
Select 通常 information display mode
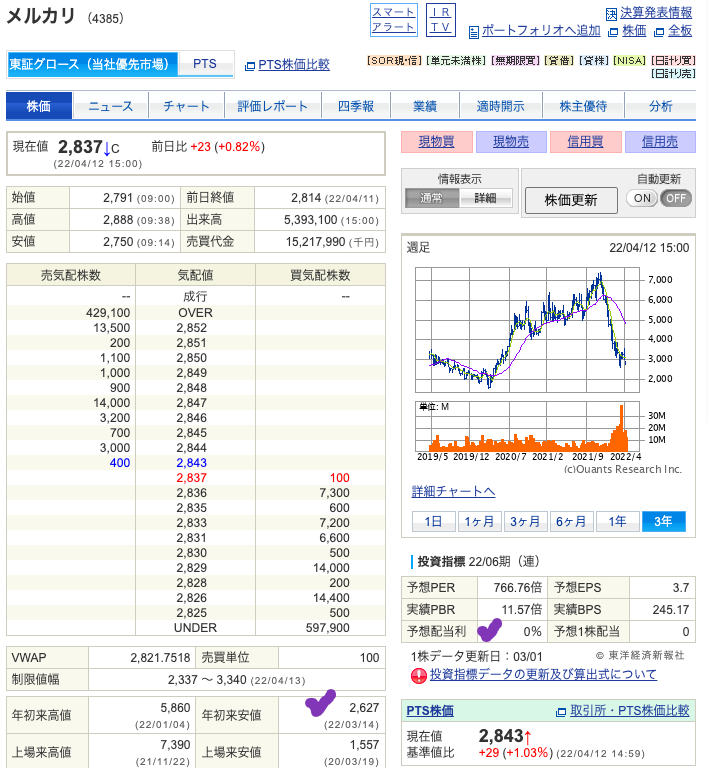[432, 198]
